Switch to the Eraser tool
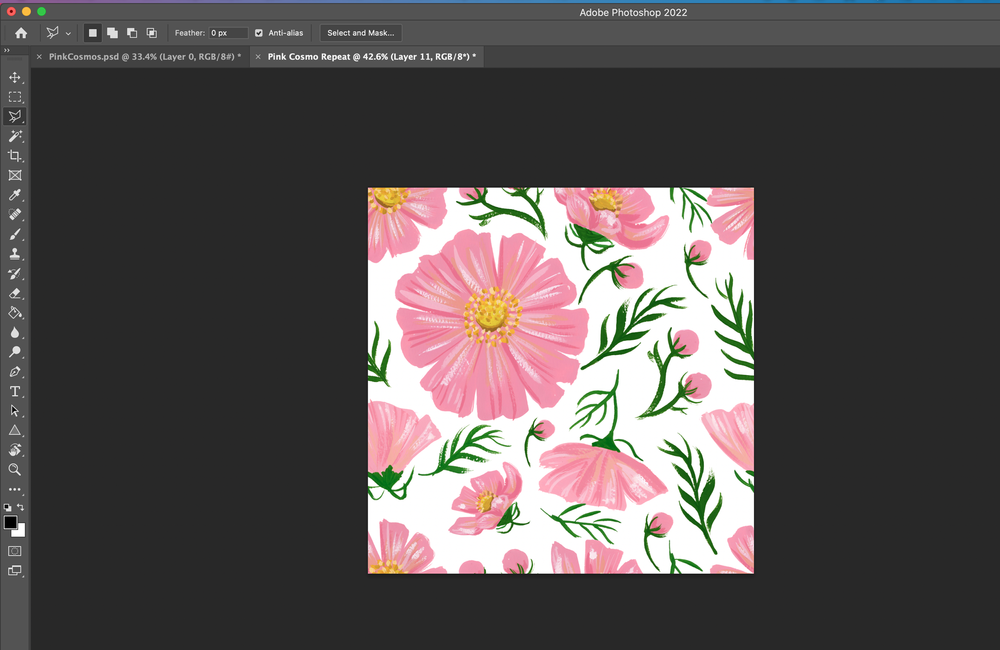This screenshot has height=650, width=1000. click(15, 292)
